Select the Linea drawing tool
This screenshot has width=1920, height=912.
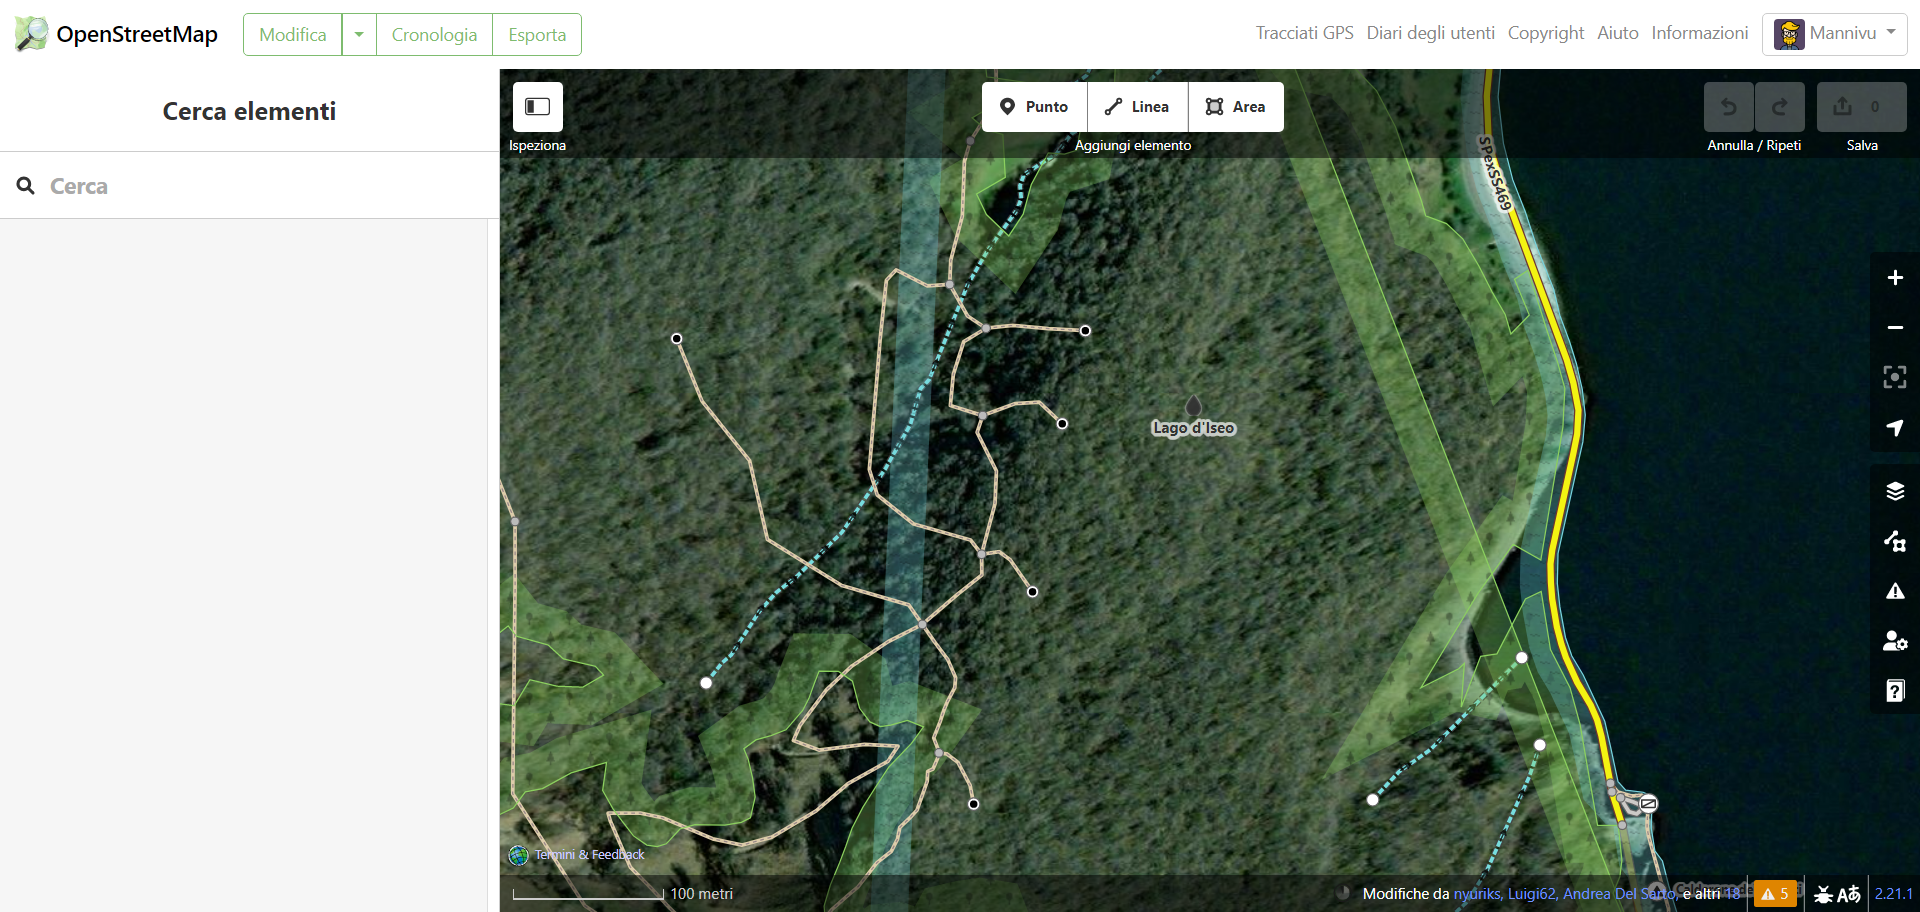point(1136,106)
